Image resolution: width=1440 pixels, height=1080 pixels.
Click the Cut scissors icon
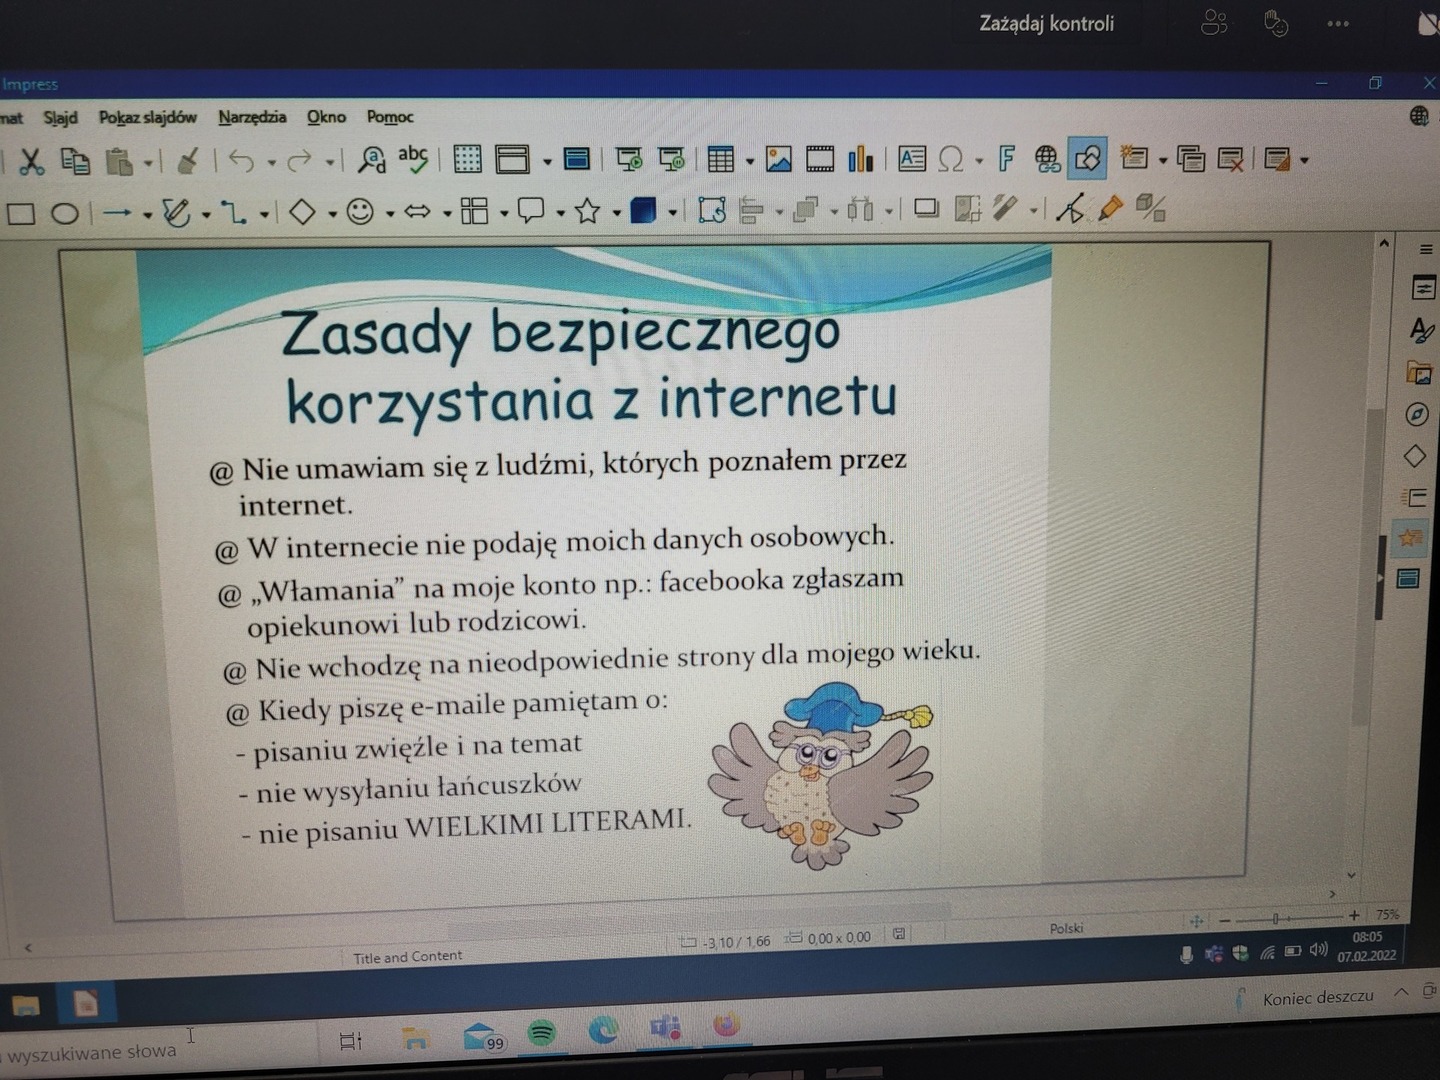pyautogui.click(x=32, y=161)
